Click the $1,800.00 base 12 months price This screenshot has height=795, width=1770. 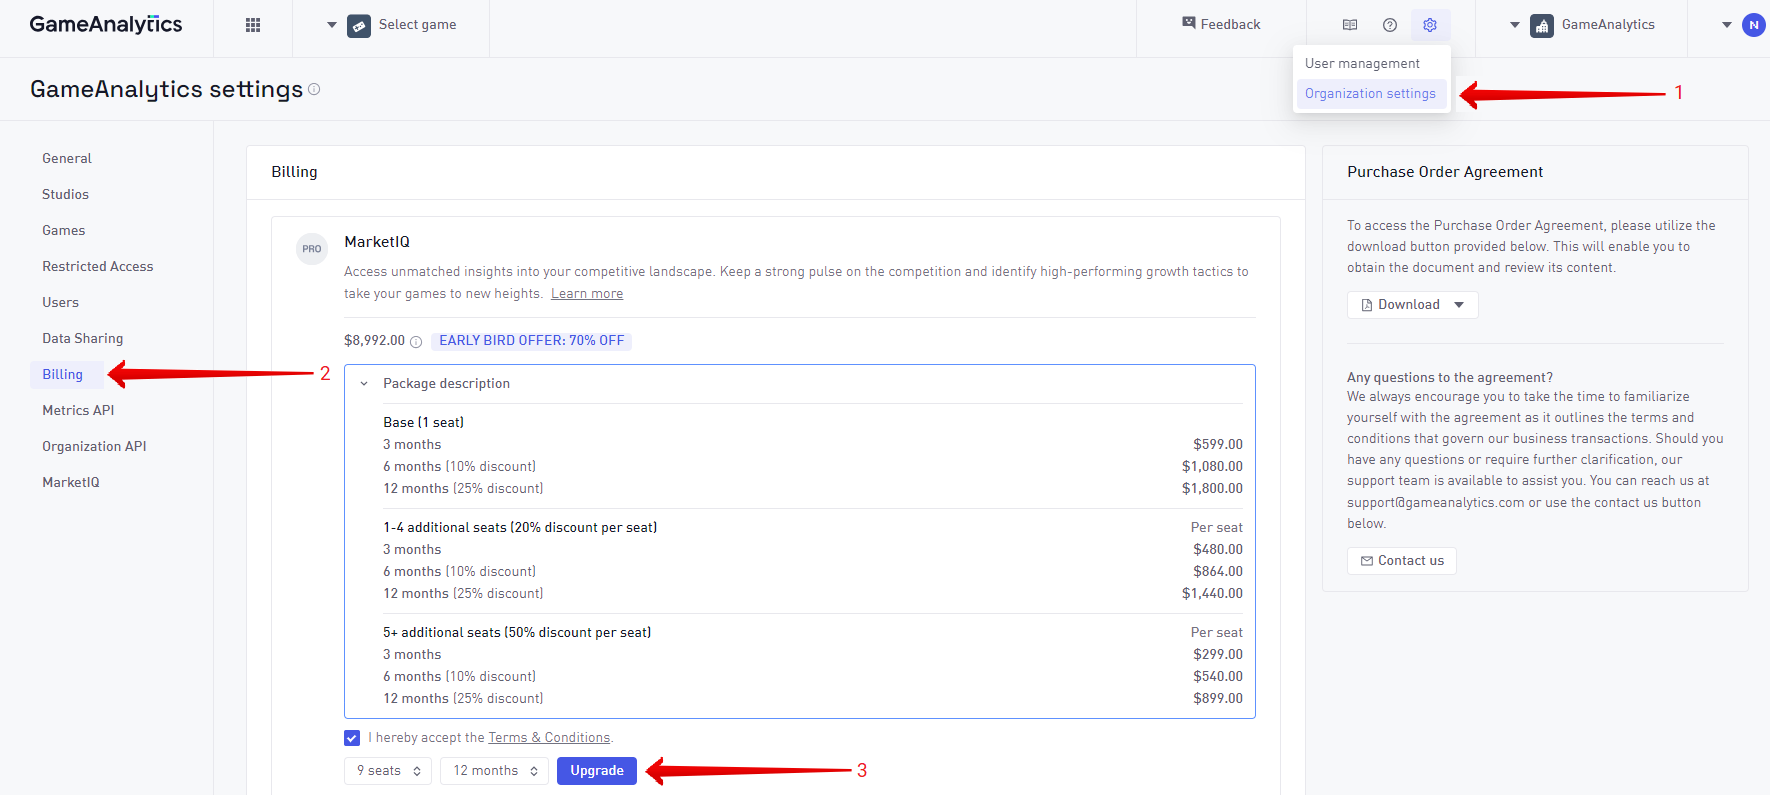tap(1212, 489)
